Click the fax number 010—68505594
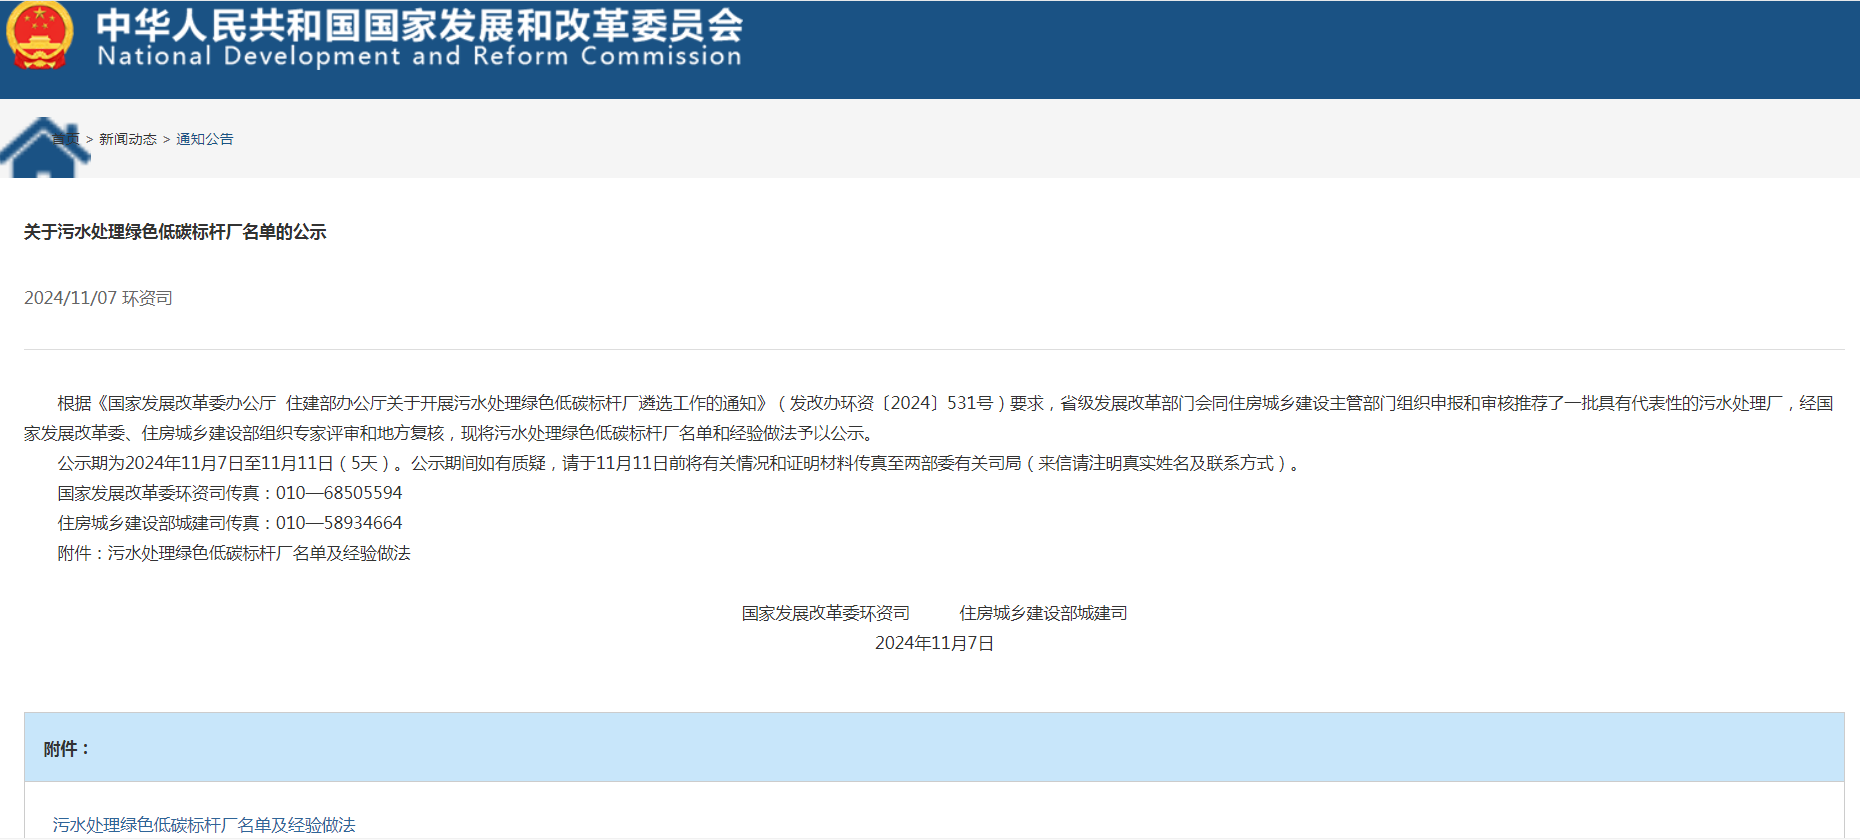The width and height of the screenshot is (1860, 840). pos(339,493)
